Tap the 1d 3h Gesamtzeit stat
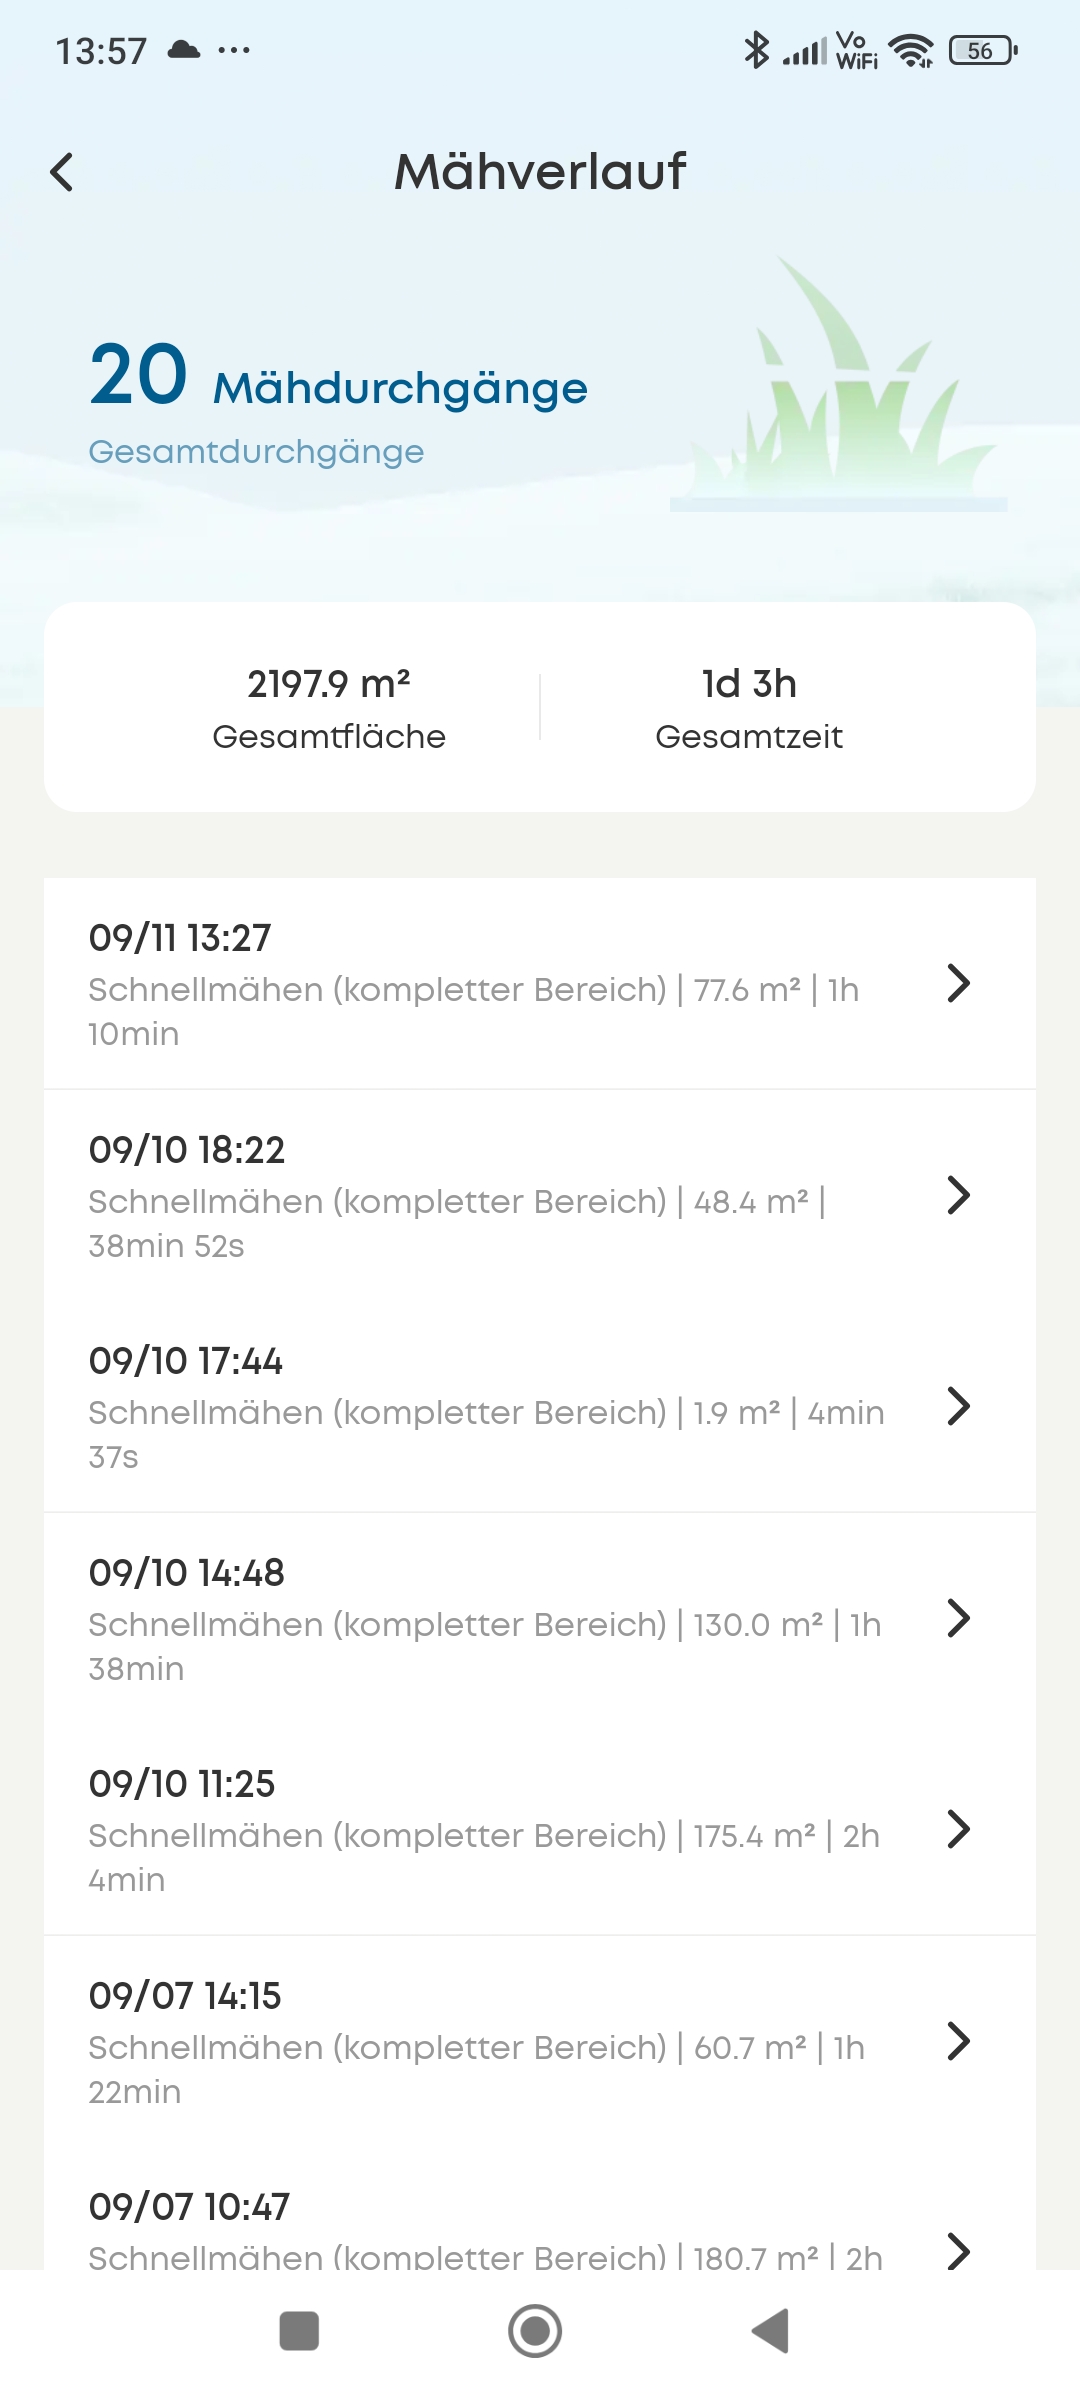Image resolution: width=1080 pixels, height=2400 pixels. (x=749, y=708)
